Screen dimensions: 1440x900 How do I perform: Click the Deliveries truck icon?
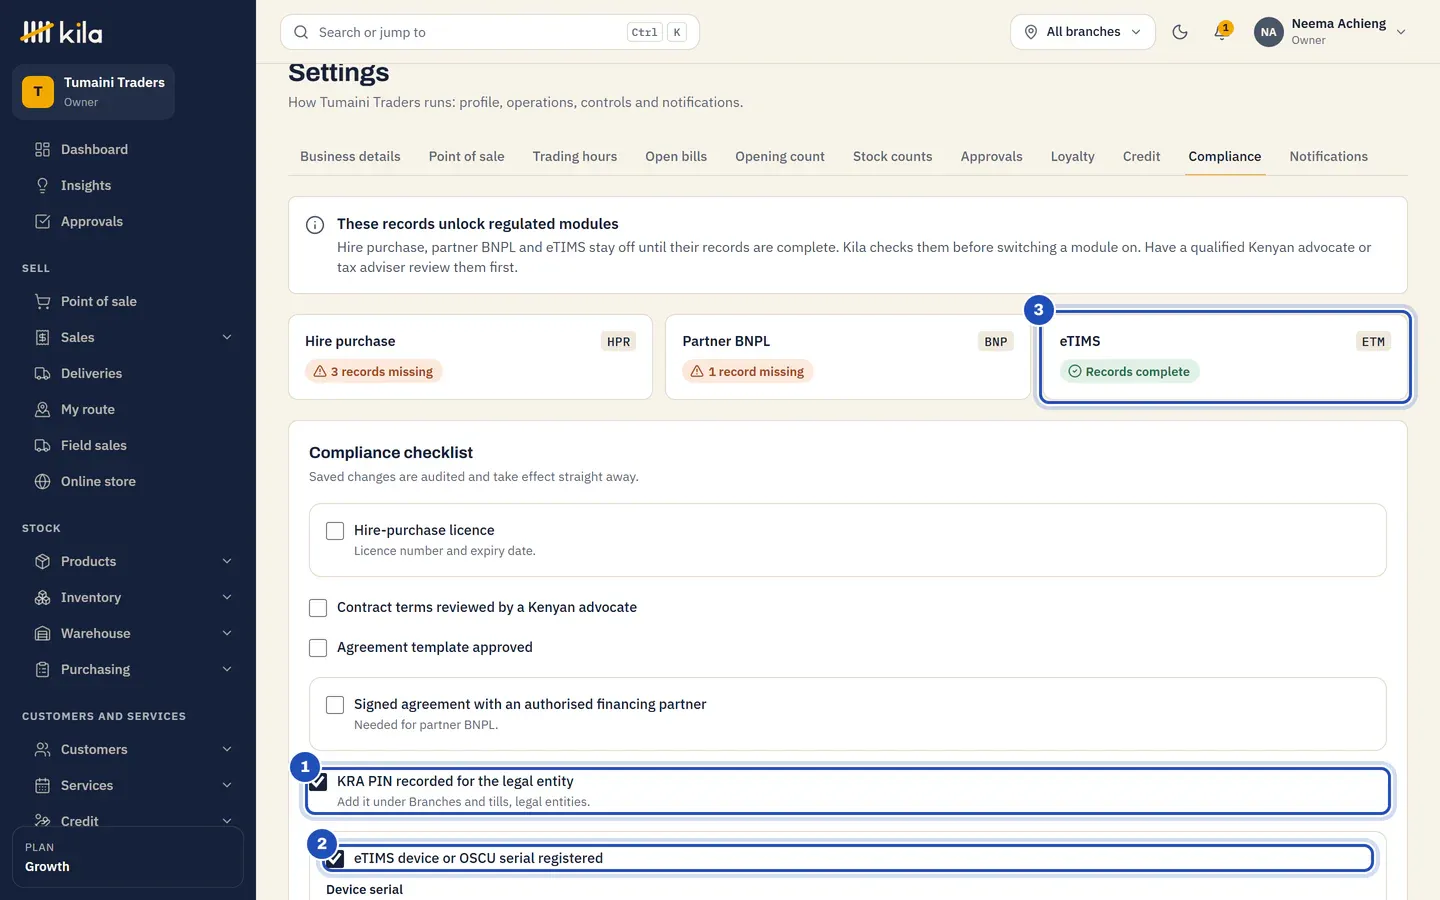tap(42, 374)
